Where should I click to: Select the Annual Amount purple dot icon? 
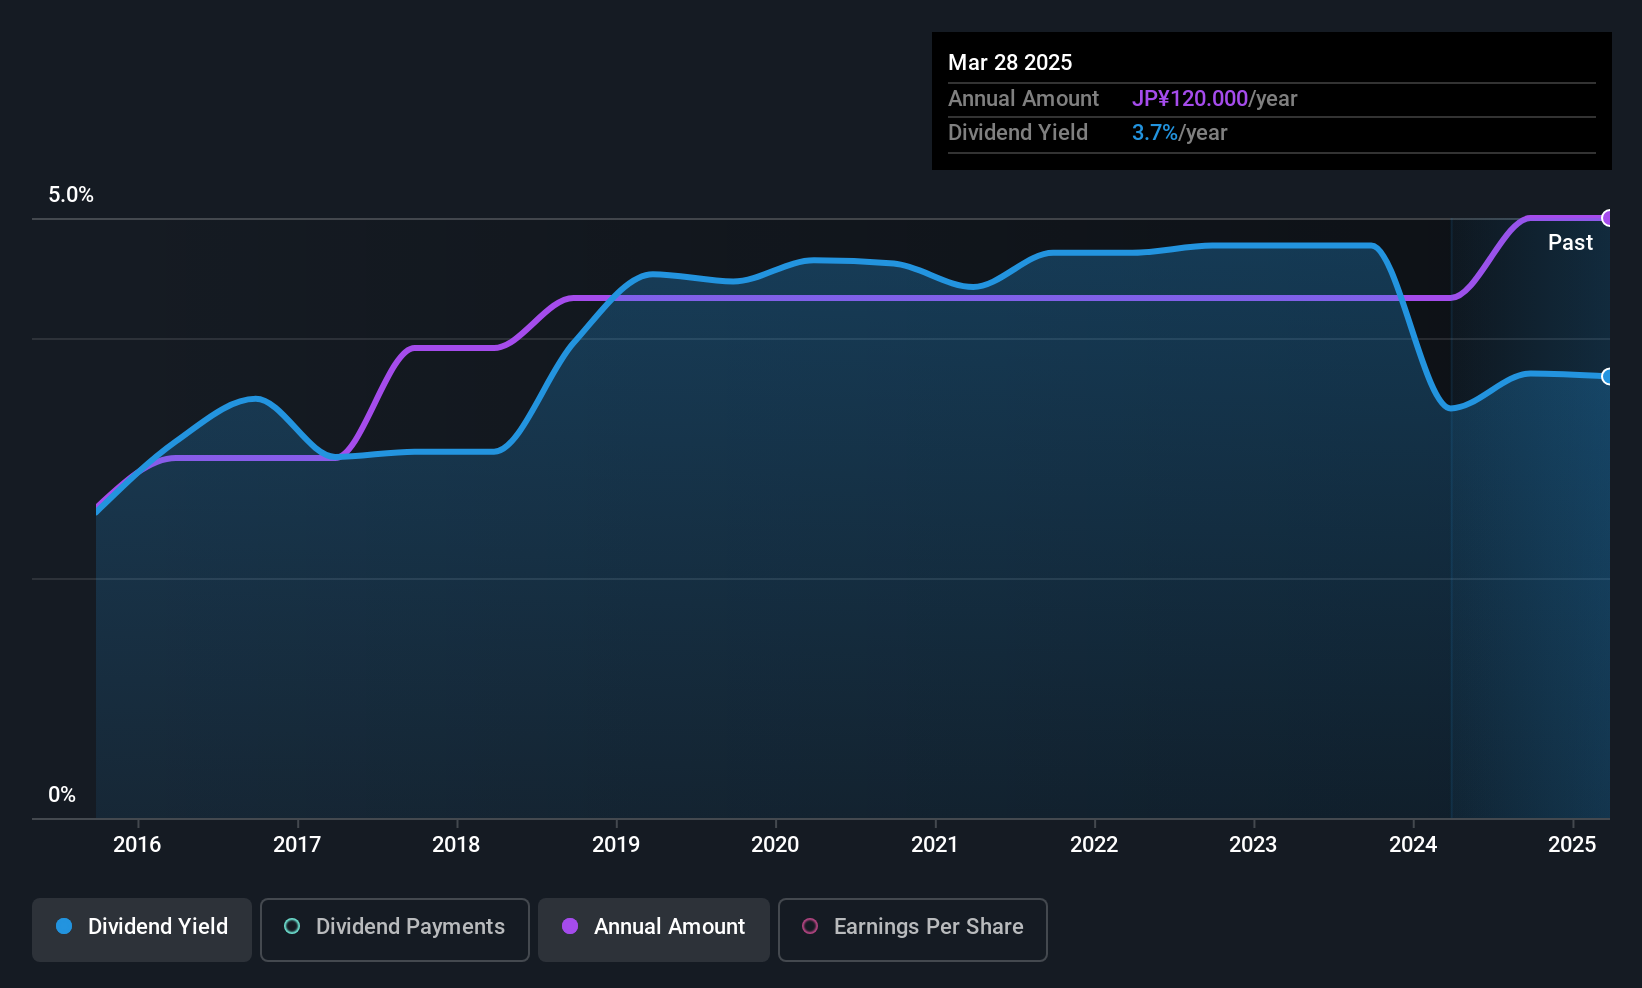click(x=570, y=927)
